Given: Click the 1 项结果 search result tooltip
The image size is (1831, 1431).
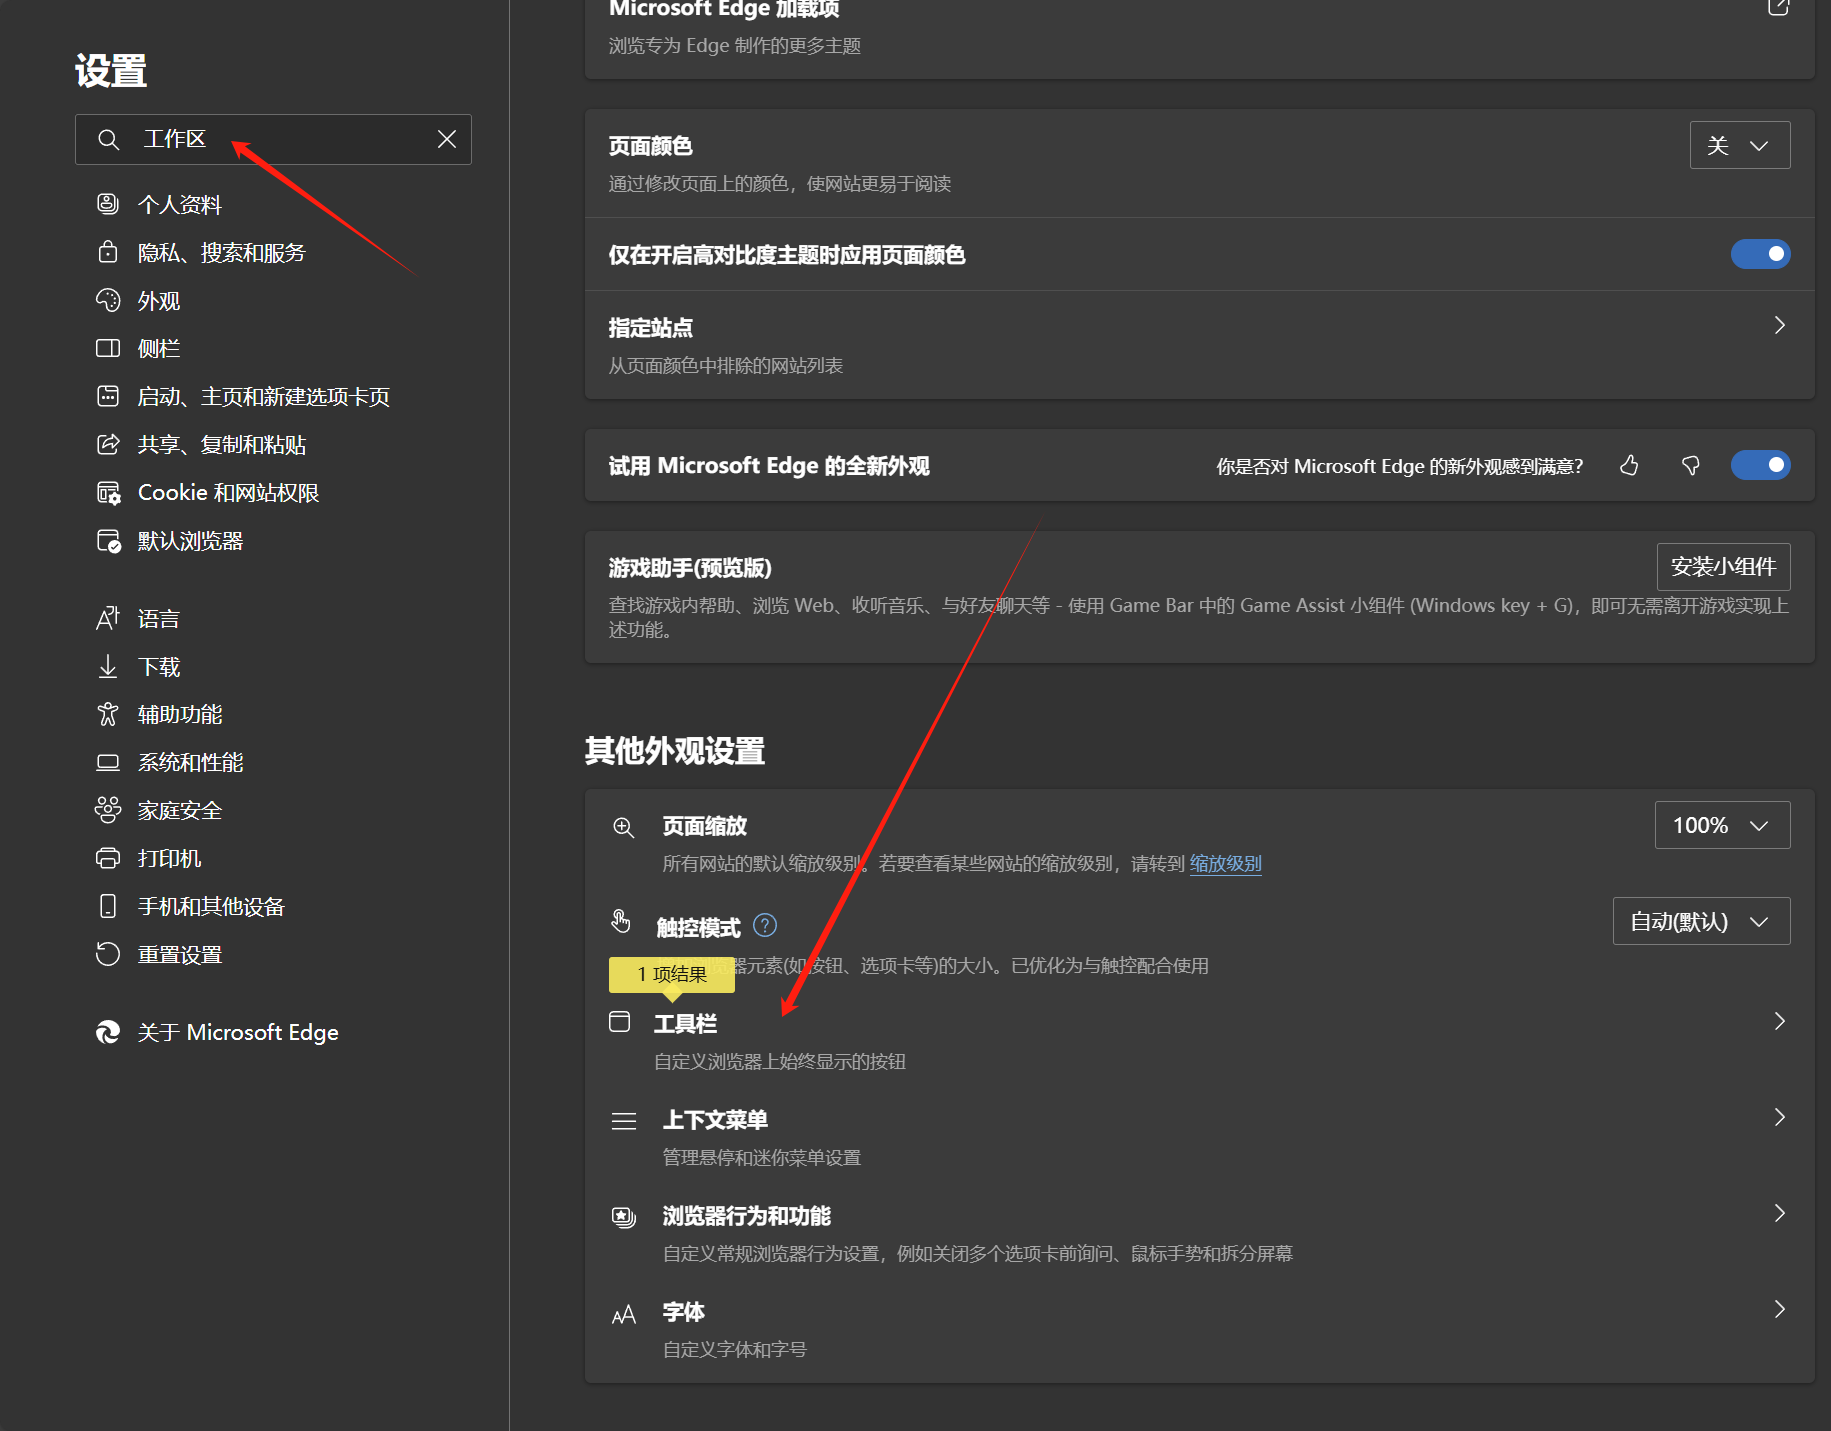Looking at the screenshot, I should [x=672, y=974].
